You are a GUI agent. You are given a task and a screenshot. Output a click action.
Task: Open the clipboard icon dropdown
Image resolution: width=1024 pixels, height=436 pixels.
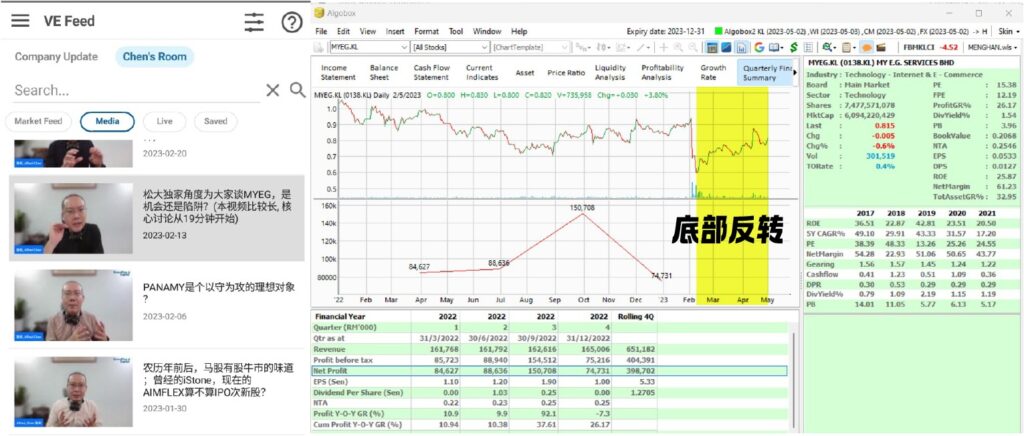coord(848,48)
